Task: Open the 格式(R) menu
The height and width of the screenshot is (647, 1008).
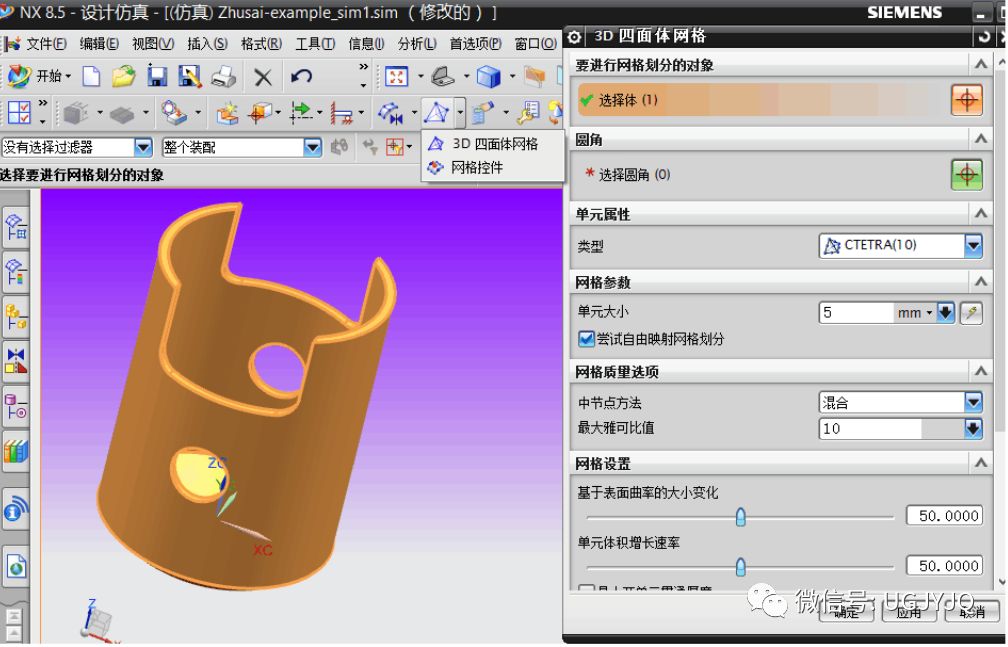Action: [x=261, y=44]
